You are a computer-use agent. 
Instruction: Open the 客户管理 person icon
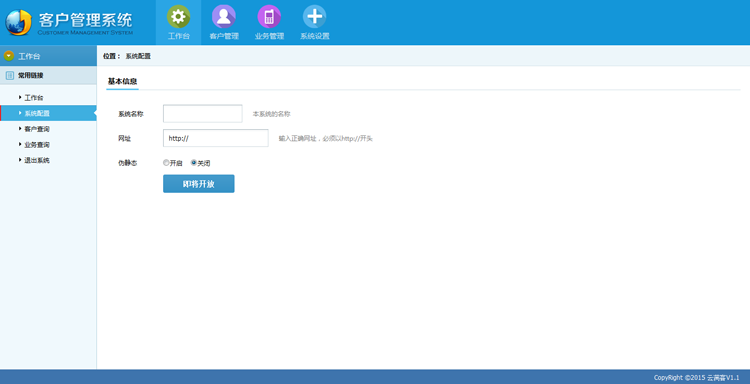224,17
